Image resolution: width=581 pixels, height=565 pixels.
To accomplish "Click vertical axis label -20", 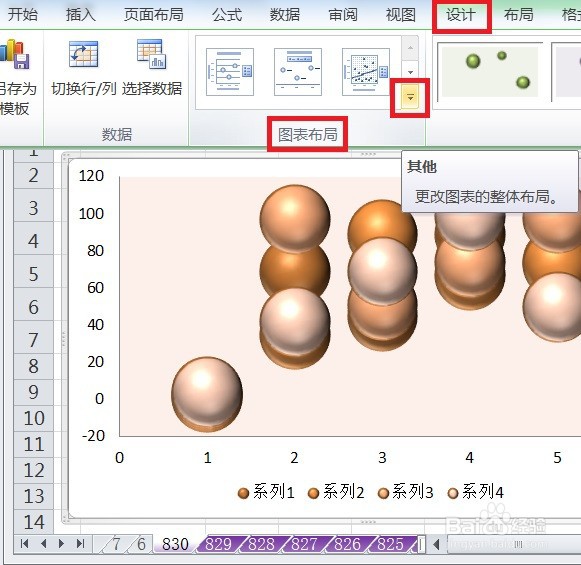I will (x=93, y=436).
